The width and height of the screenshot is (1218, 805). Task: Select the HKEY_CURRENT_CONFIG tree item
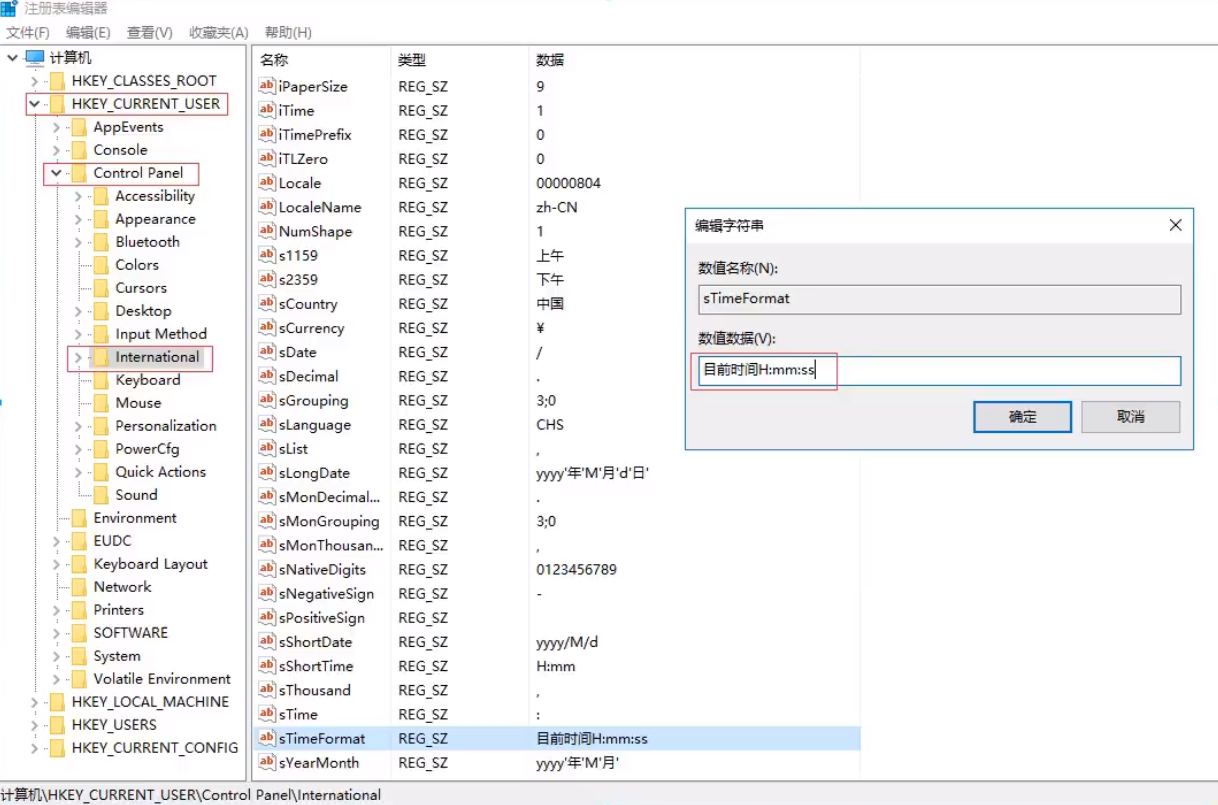tap(155, 748)
